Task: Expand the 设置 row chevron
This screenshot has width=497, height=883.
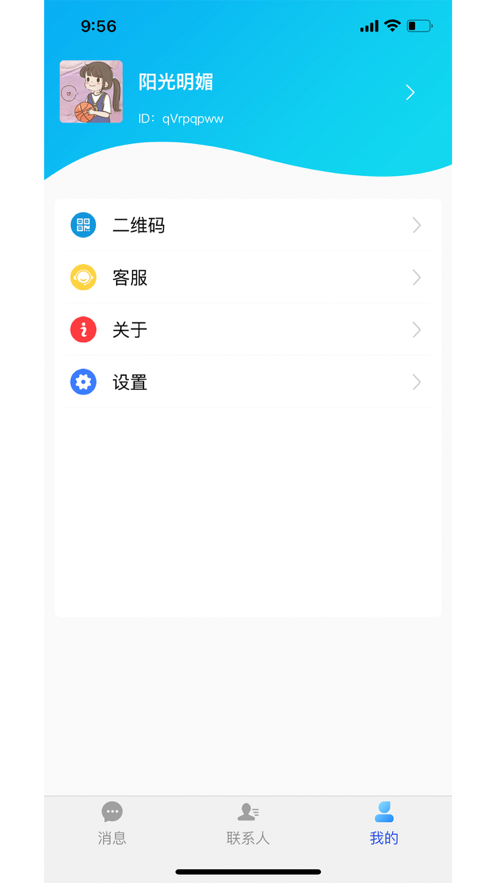Action: 417,382
